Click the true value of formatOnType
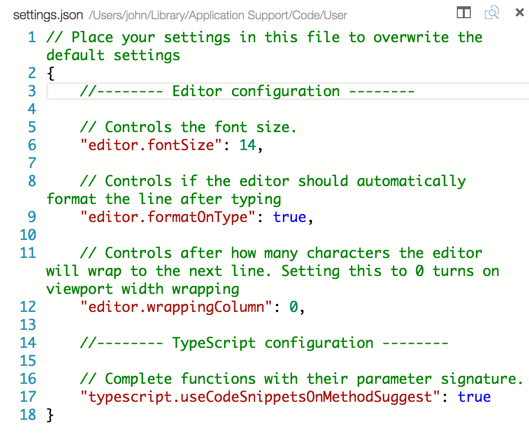Viewport: 529px width, 433px height. coord(289,217)
